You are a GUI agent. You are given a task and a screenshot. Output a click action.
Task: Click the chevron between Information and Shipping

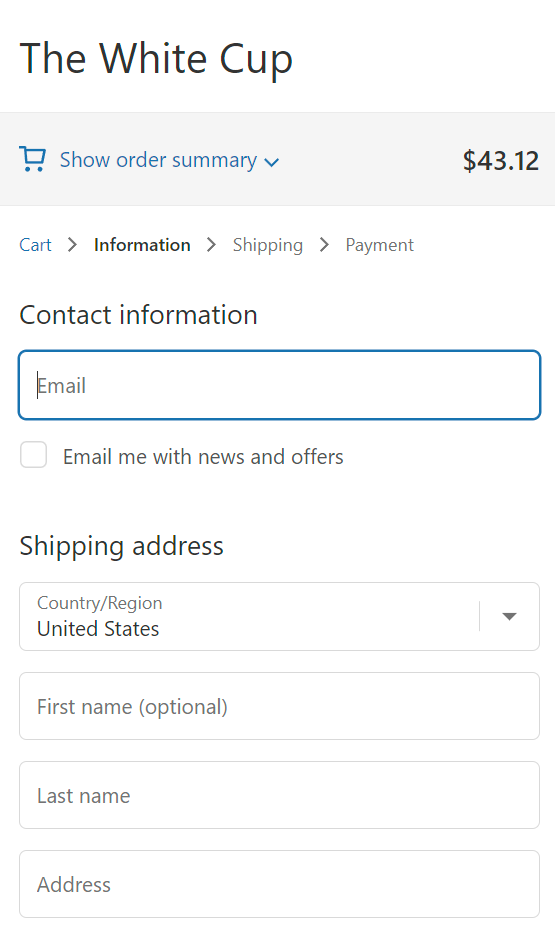tap(211, 244)
